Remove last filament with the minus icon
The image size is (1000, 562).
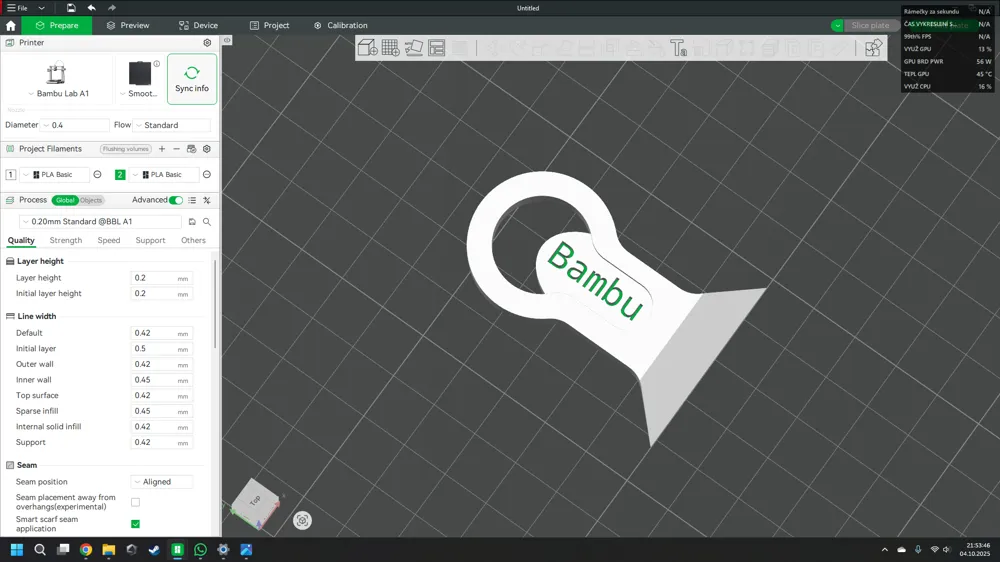click(177, 149)
